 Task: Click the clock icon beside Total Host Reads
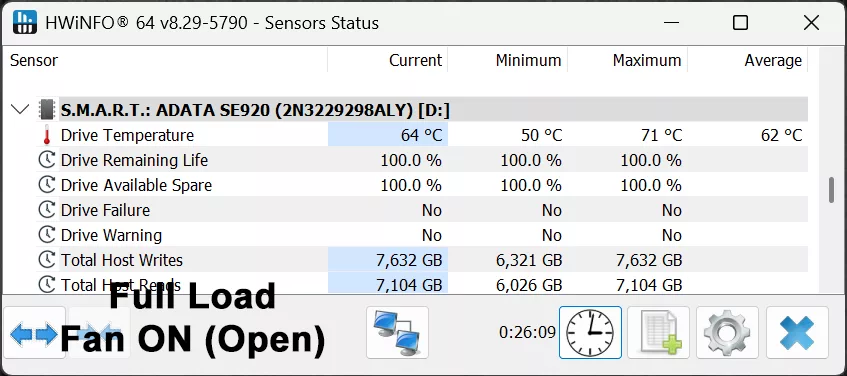pos(47,284)
